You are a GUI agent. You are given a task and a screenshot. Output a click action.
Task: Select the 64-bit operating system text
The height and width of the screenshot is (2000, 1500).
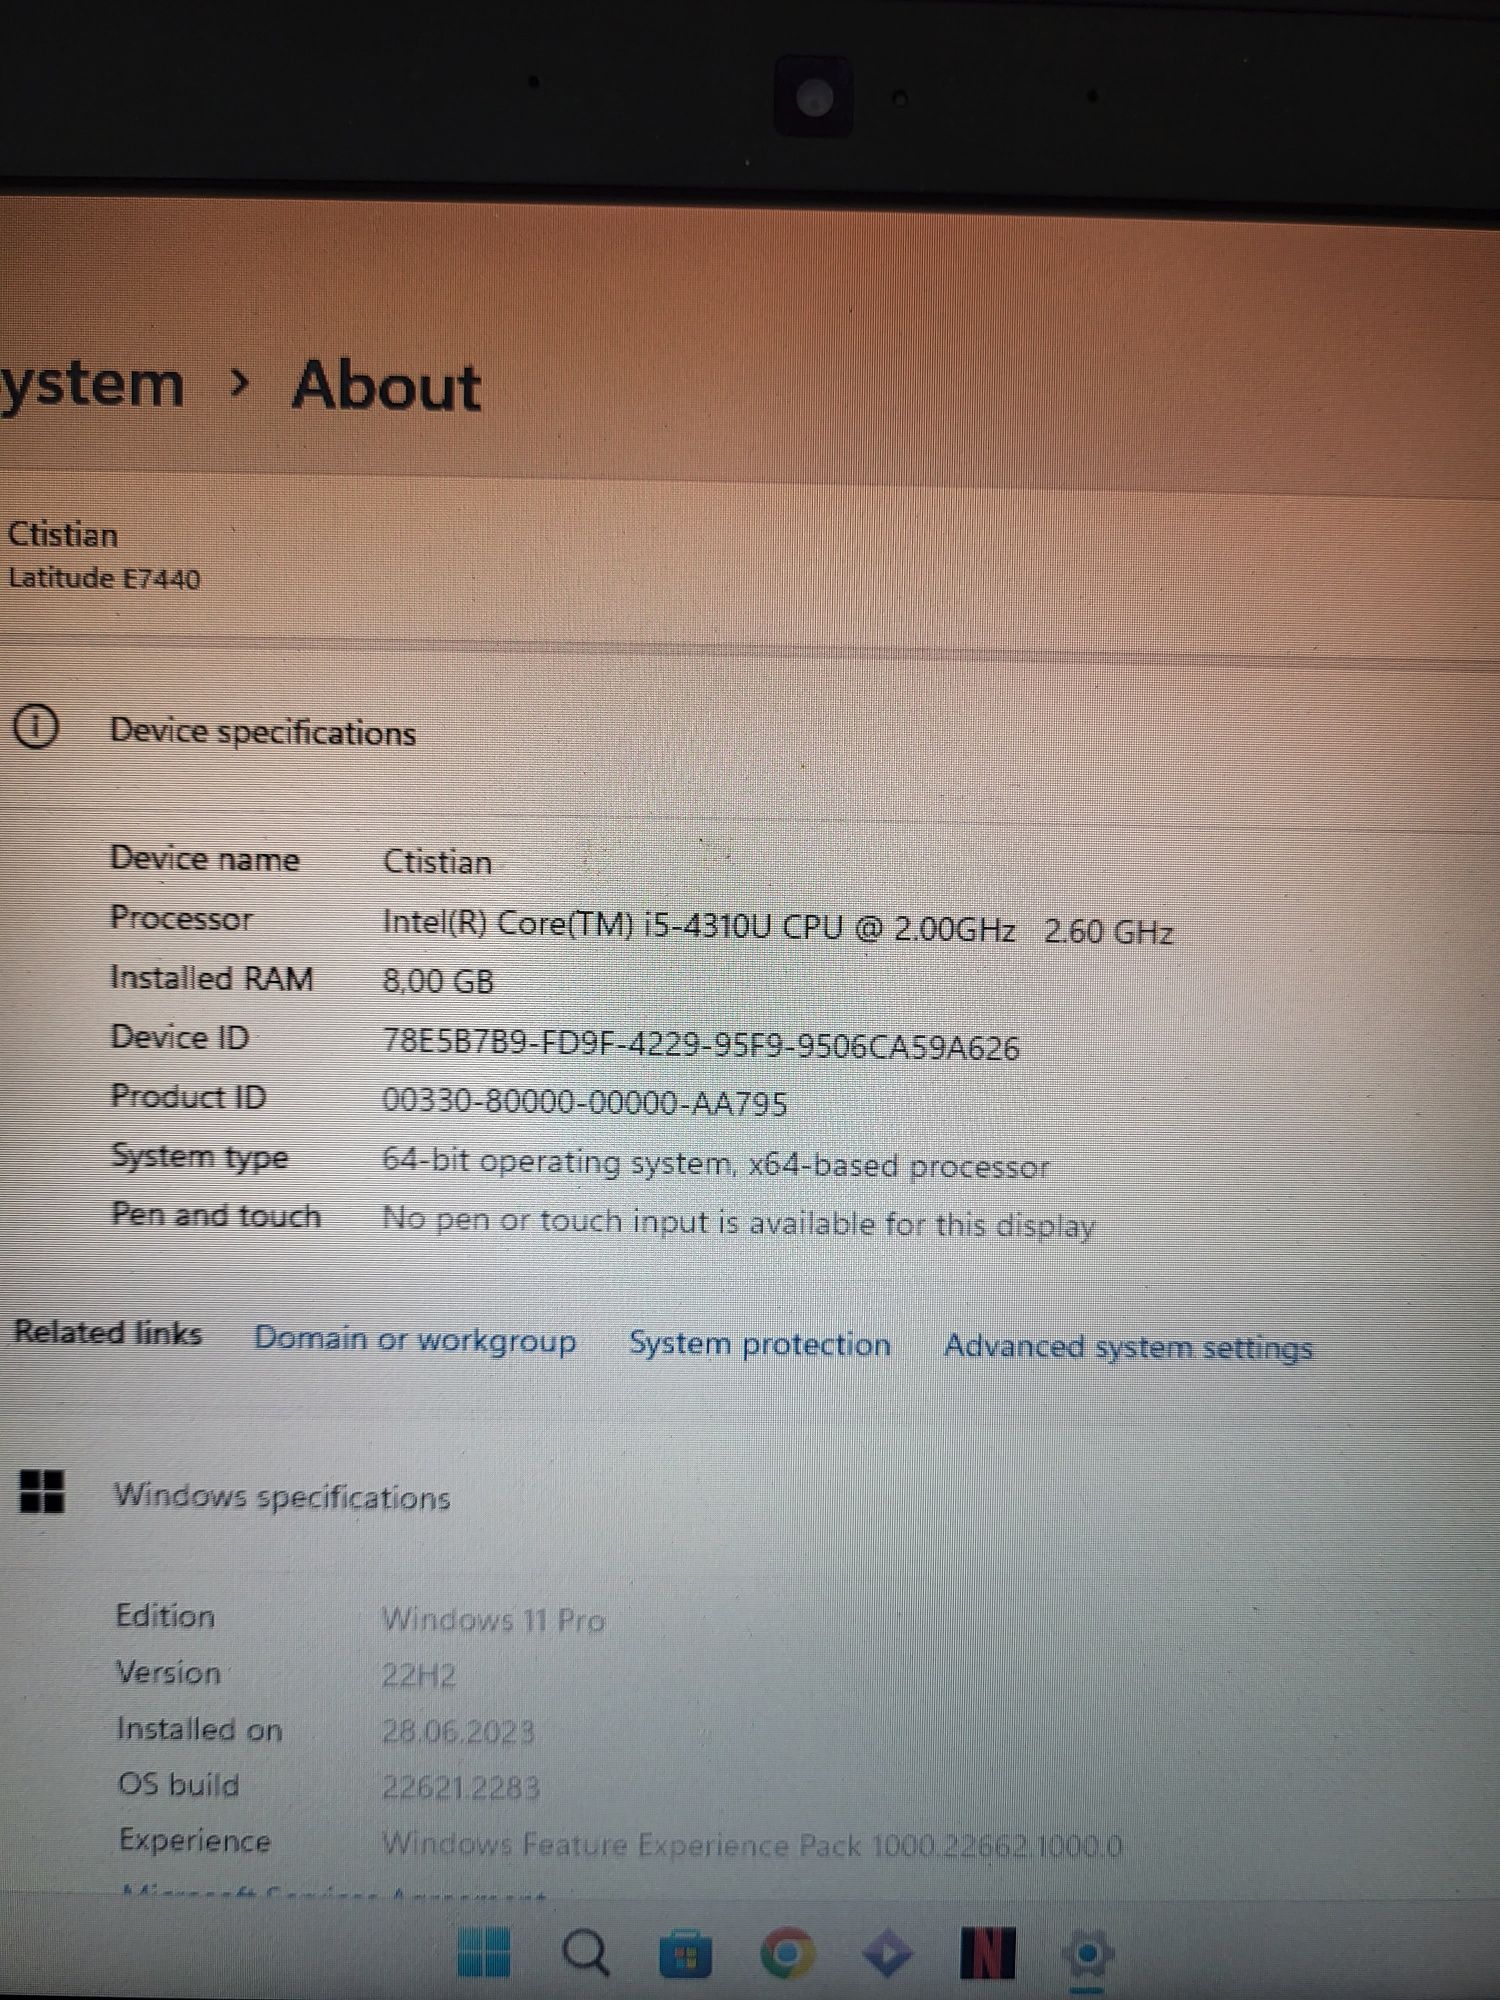(716, 1164)
